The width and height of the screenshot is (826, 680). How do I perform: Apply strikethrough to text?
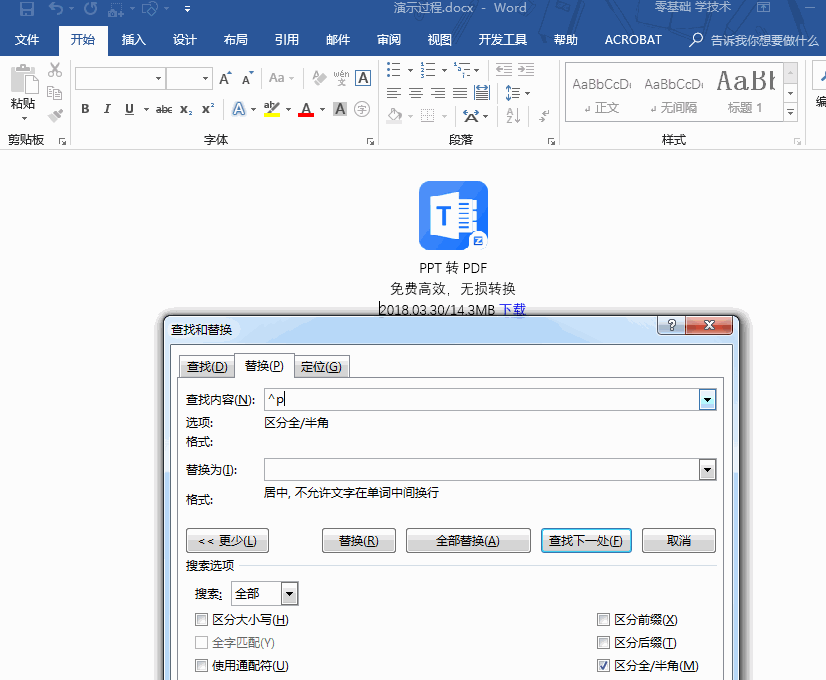tap(164, 109)
